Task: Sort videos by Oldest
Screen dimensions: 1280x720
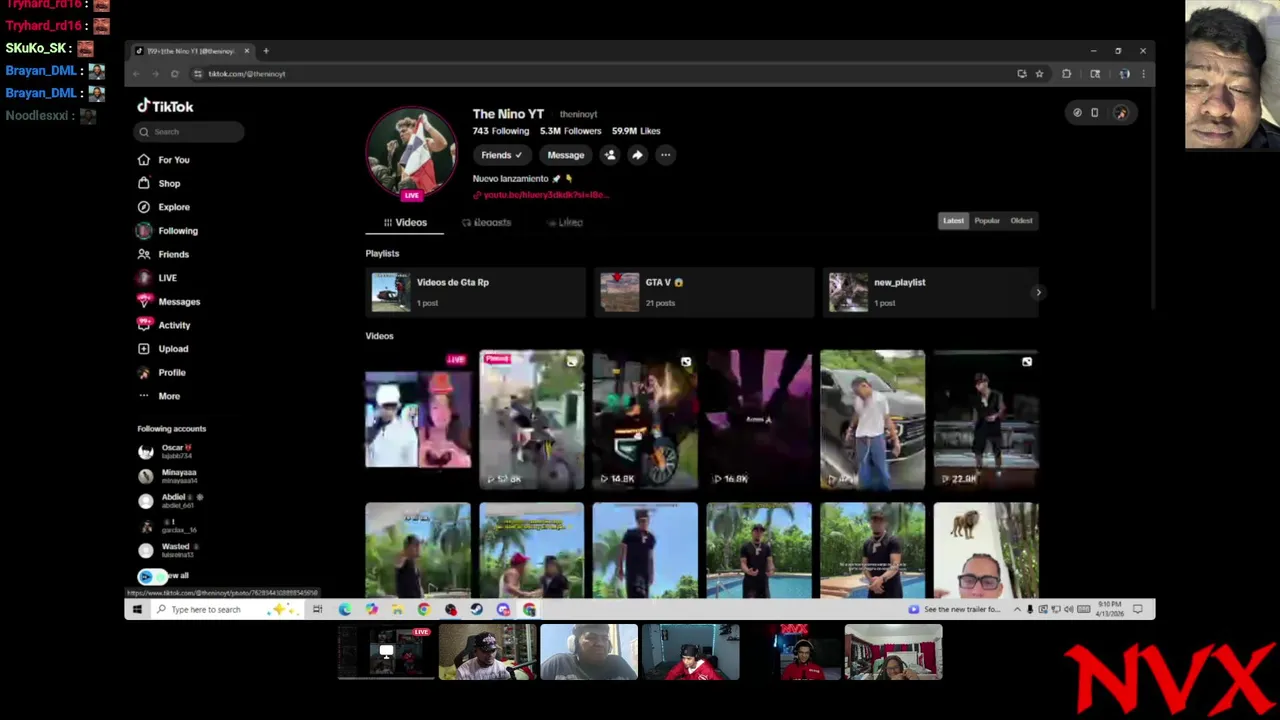Action: point(1021,221)
